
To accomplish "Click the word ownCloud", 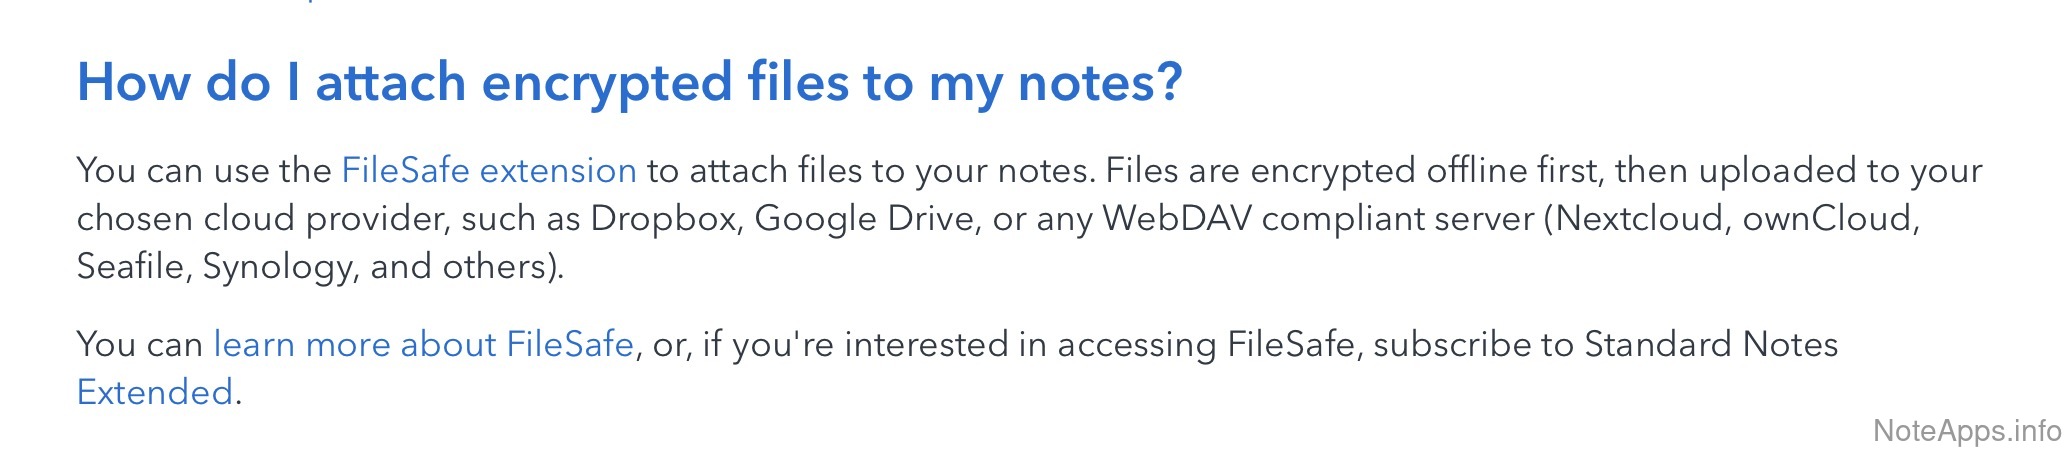I will (x=1829, y=219).
